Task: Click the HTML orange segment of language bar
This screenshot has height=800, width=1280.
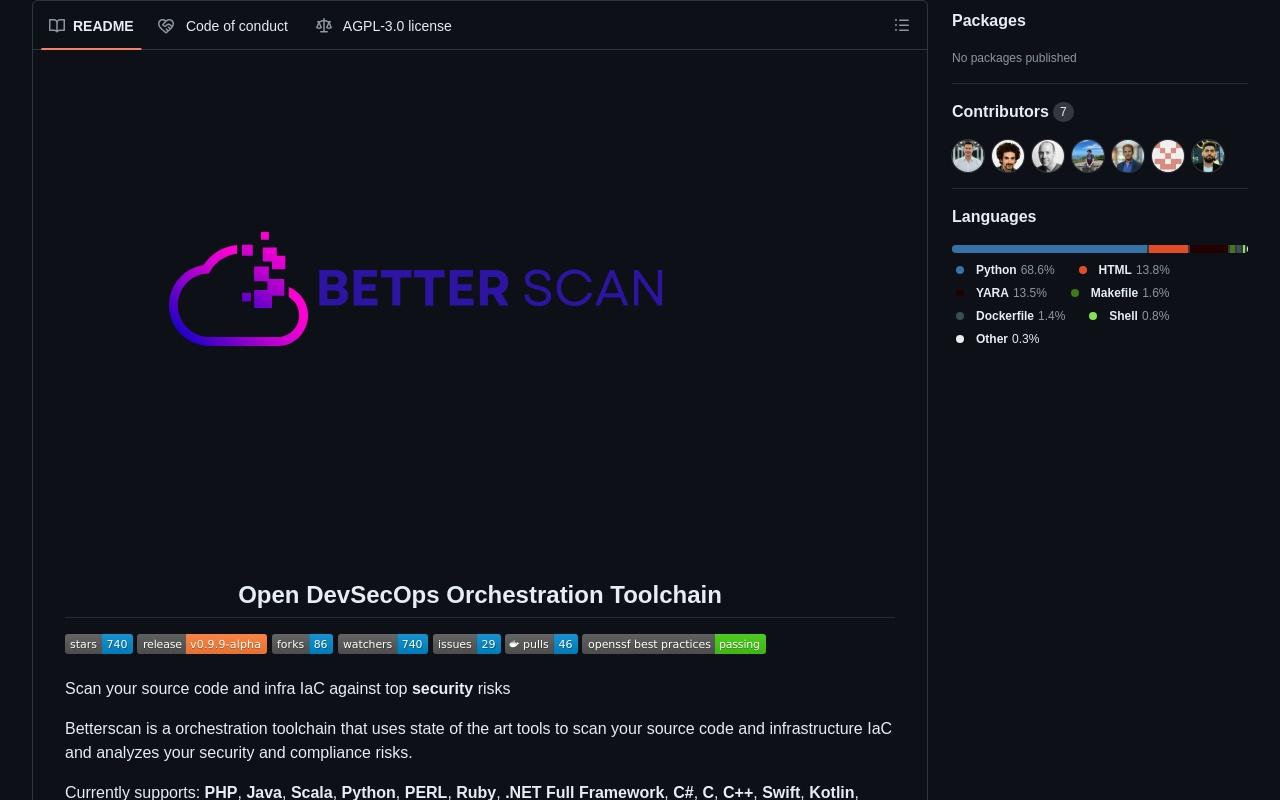Action: point(1169,249)
